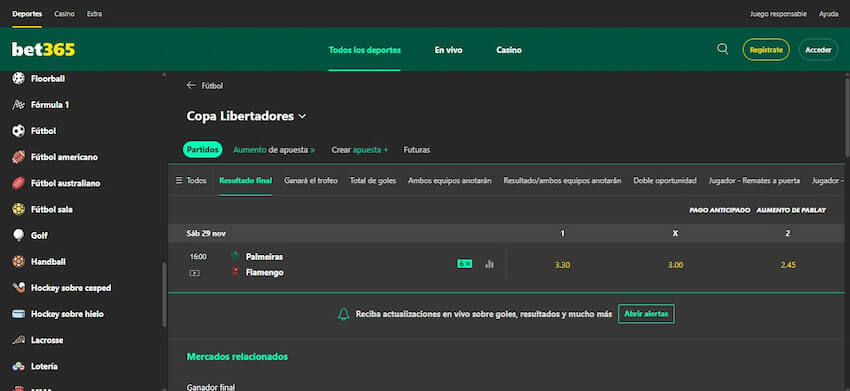Click the Sáb 29 nov date header
850x391 pixels.
[206, 234]
